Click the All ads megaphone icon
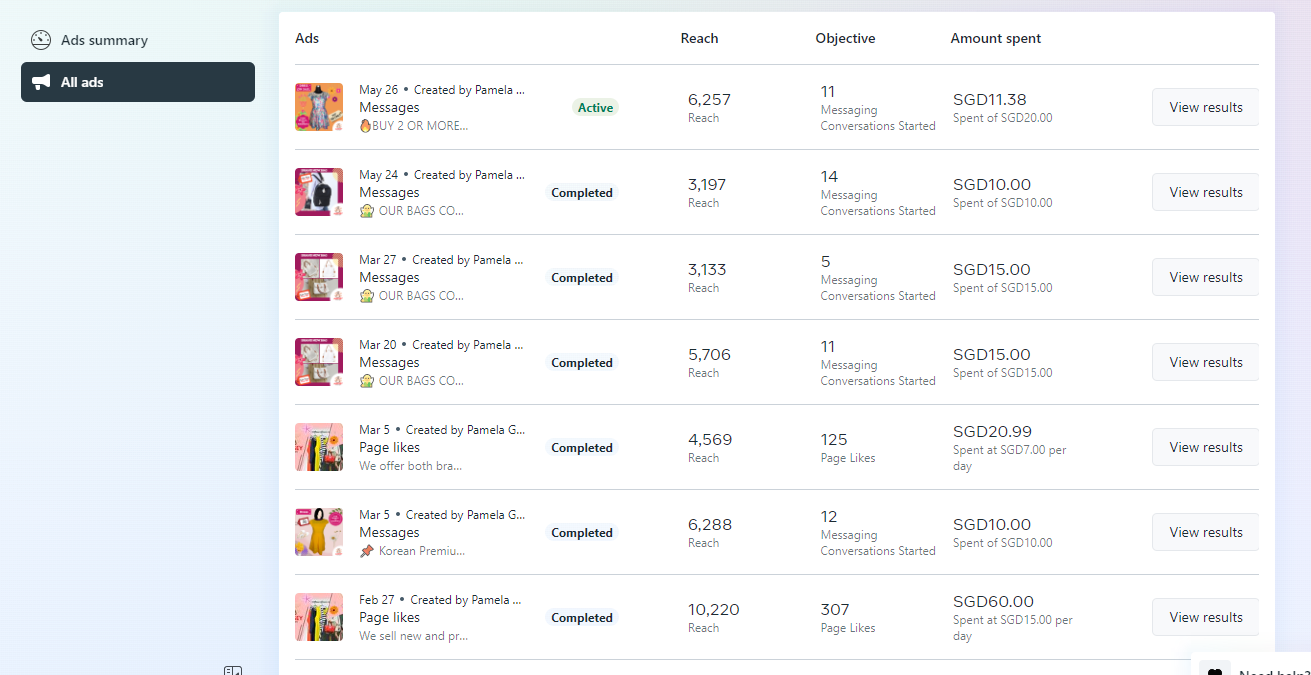The width and height of the screenshot is (1311, 675). click(41, 82)
